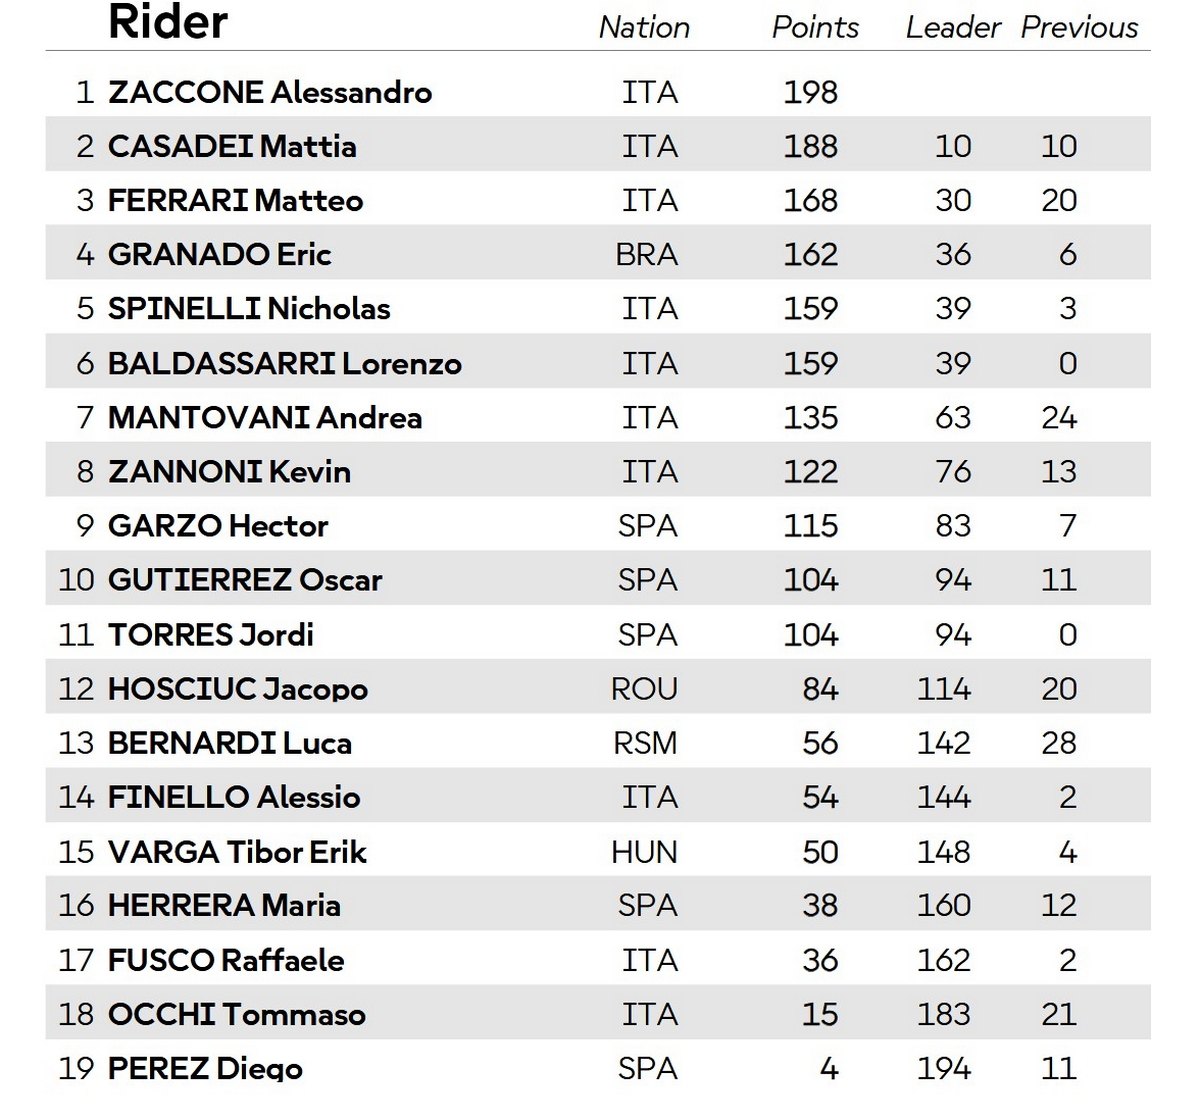This screenshot has width=1200, height=1099.
Task: Click TORRES Jordi's name
Action: coord(211,634)
